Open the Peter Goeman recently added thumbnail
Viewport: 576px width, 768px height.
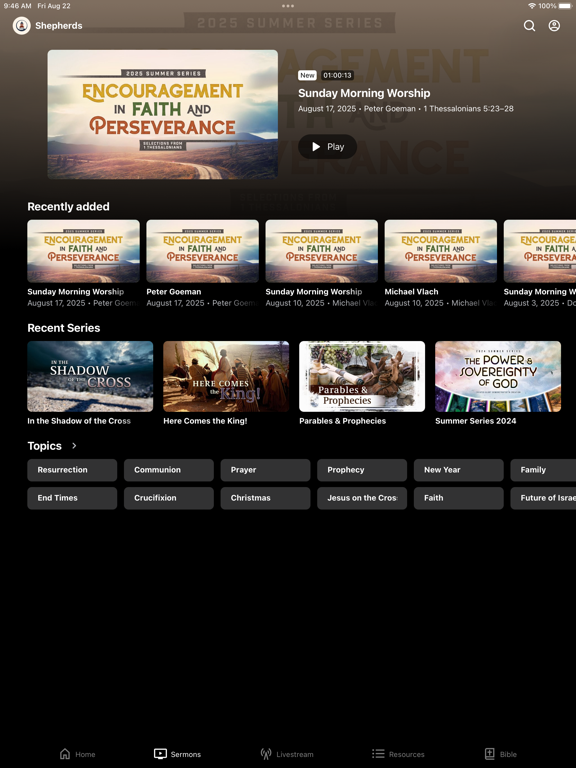(x=202, y=251)
